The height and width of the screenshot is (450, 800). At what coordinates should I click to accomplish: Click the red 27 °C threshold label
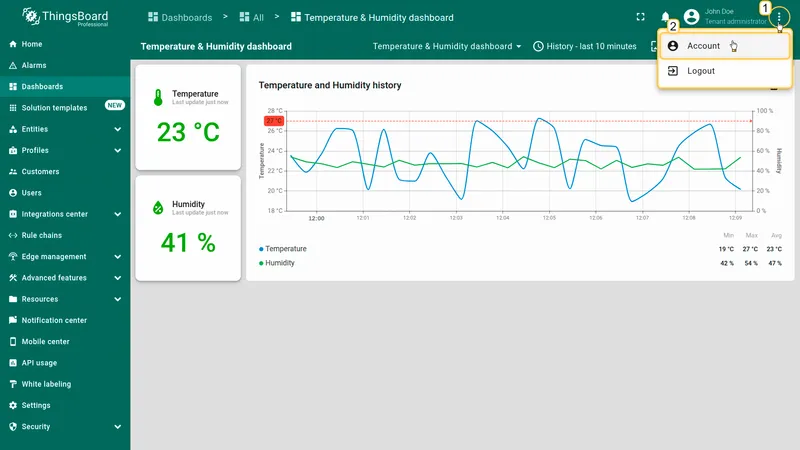(x=274, y=121)
